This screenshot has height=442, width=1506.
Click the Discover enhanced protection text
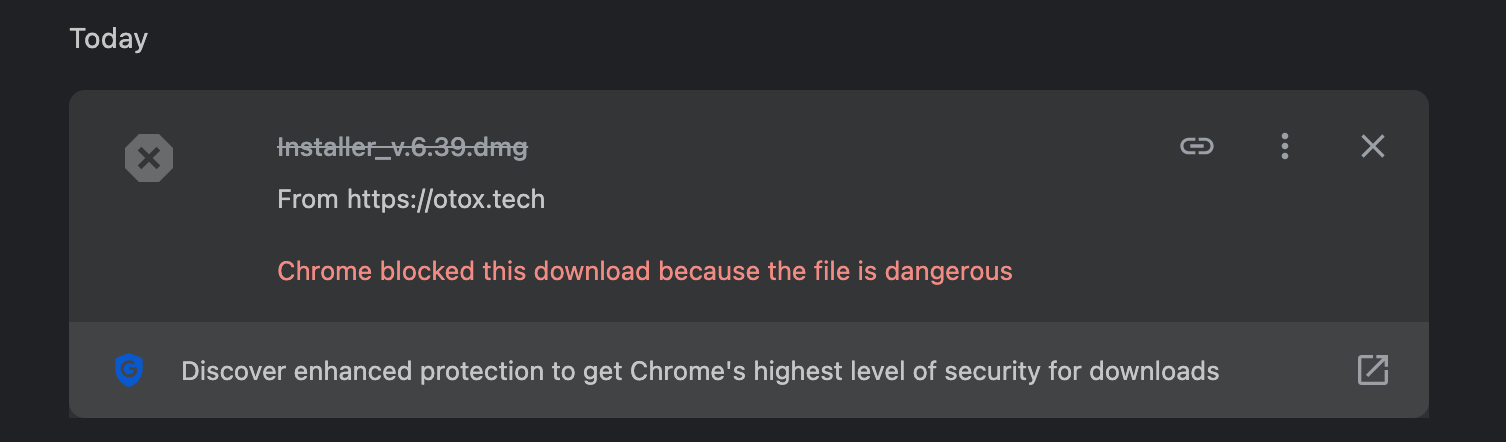[699, 372]
